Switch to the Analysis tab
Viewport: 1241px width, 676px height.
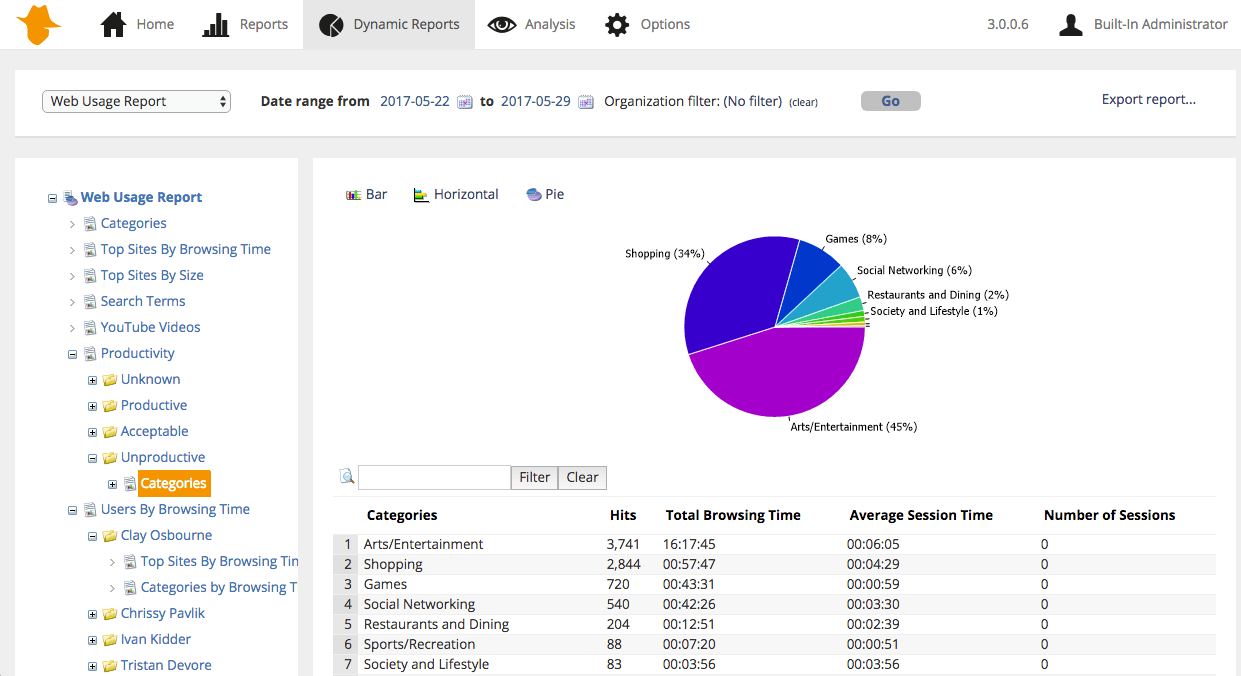pyautogui.click(x=531, y=24)
